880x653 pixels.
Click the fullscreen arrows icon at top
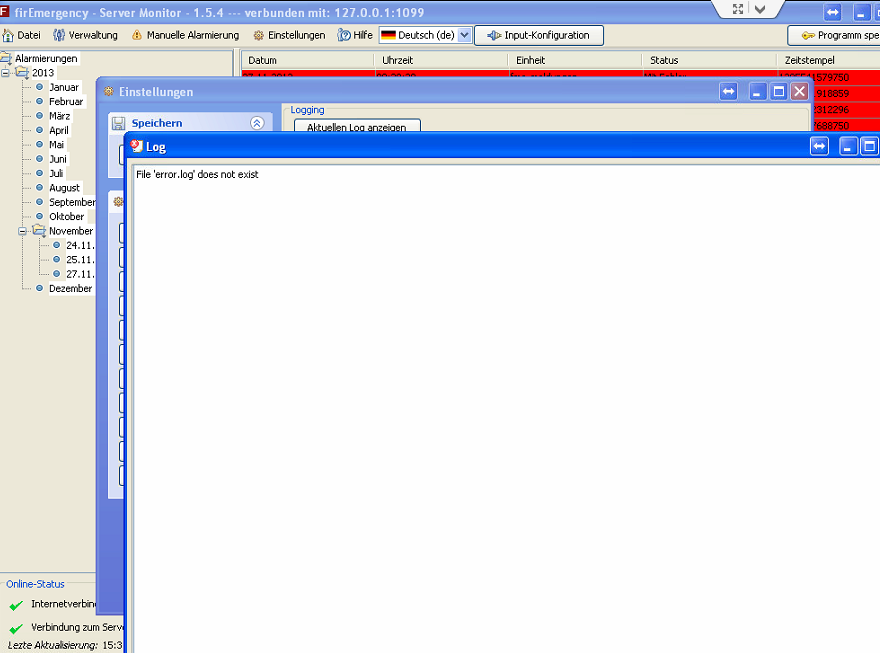(738, 9)
